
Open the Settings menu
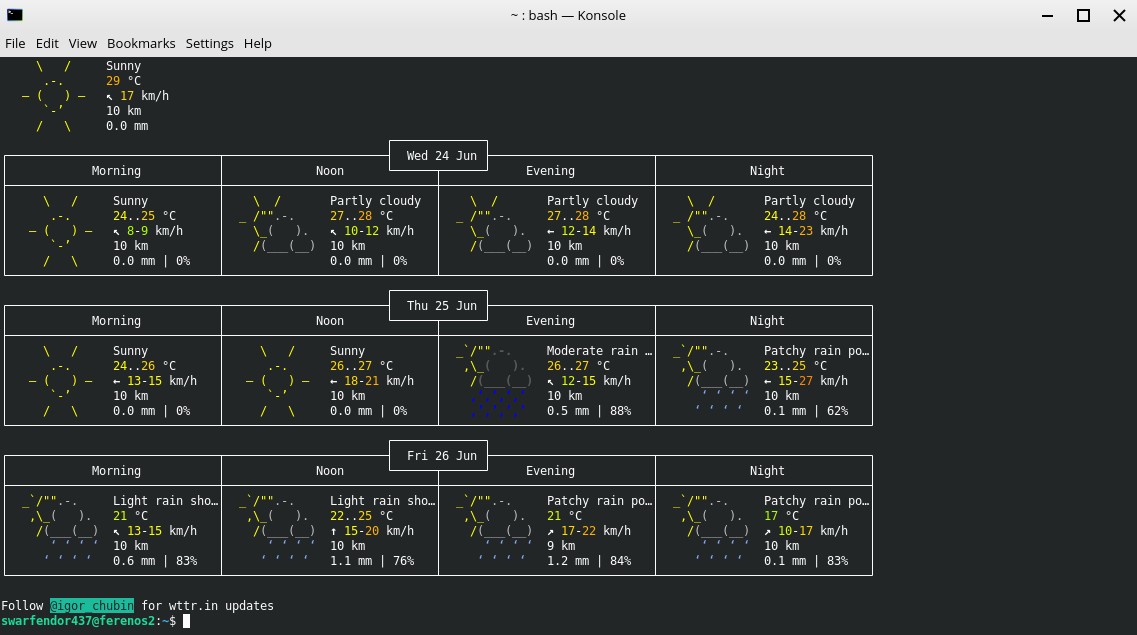pyautogui.click(x=209, y=43)
